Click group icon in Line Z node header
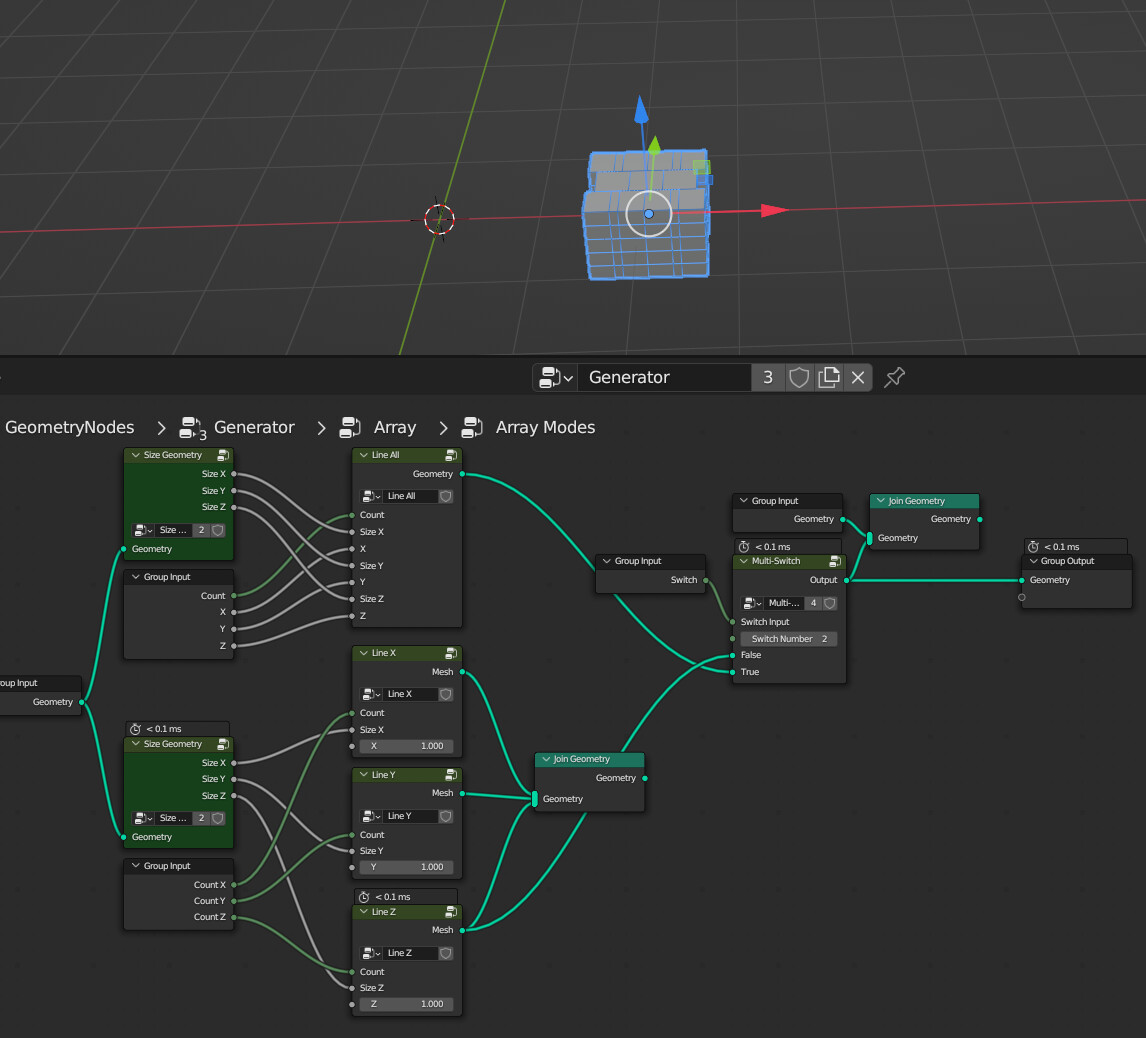This screenshot has width=1146, height=1038. [x=451, y=912]
